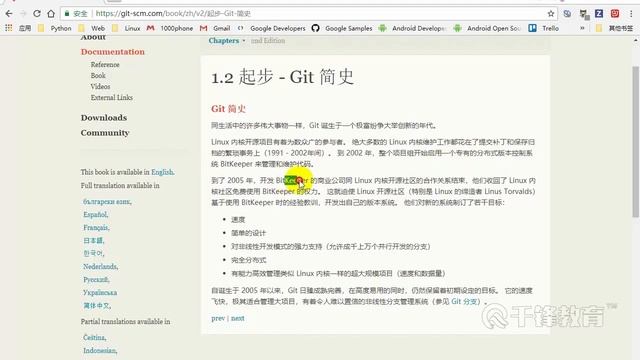
Task: Click the English book link
Action: 162,172
